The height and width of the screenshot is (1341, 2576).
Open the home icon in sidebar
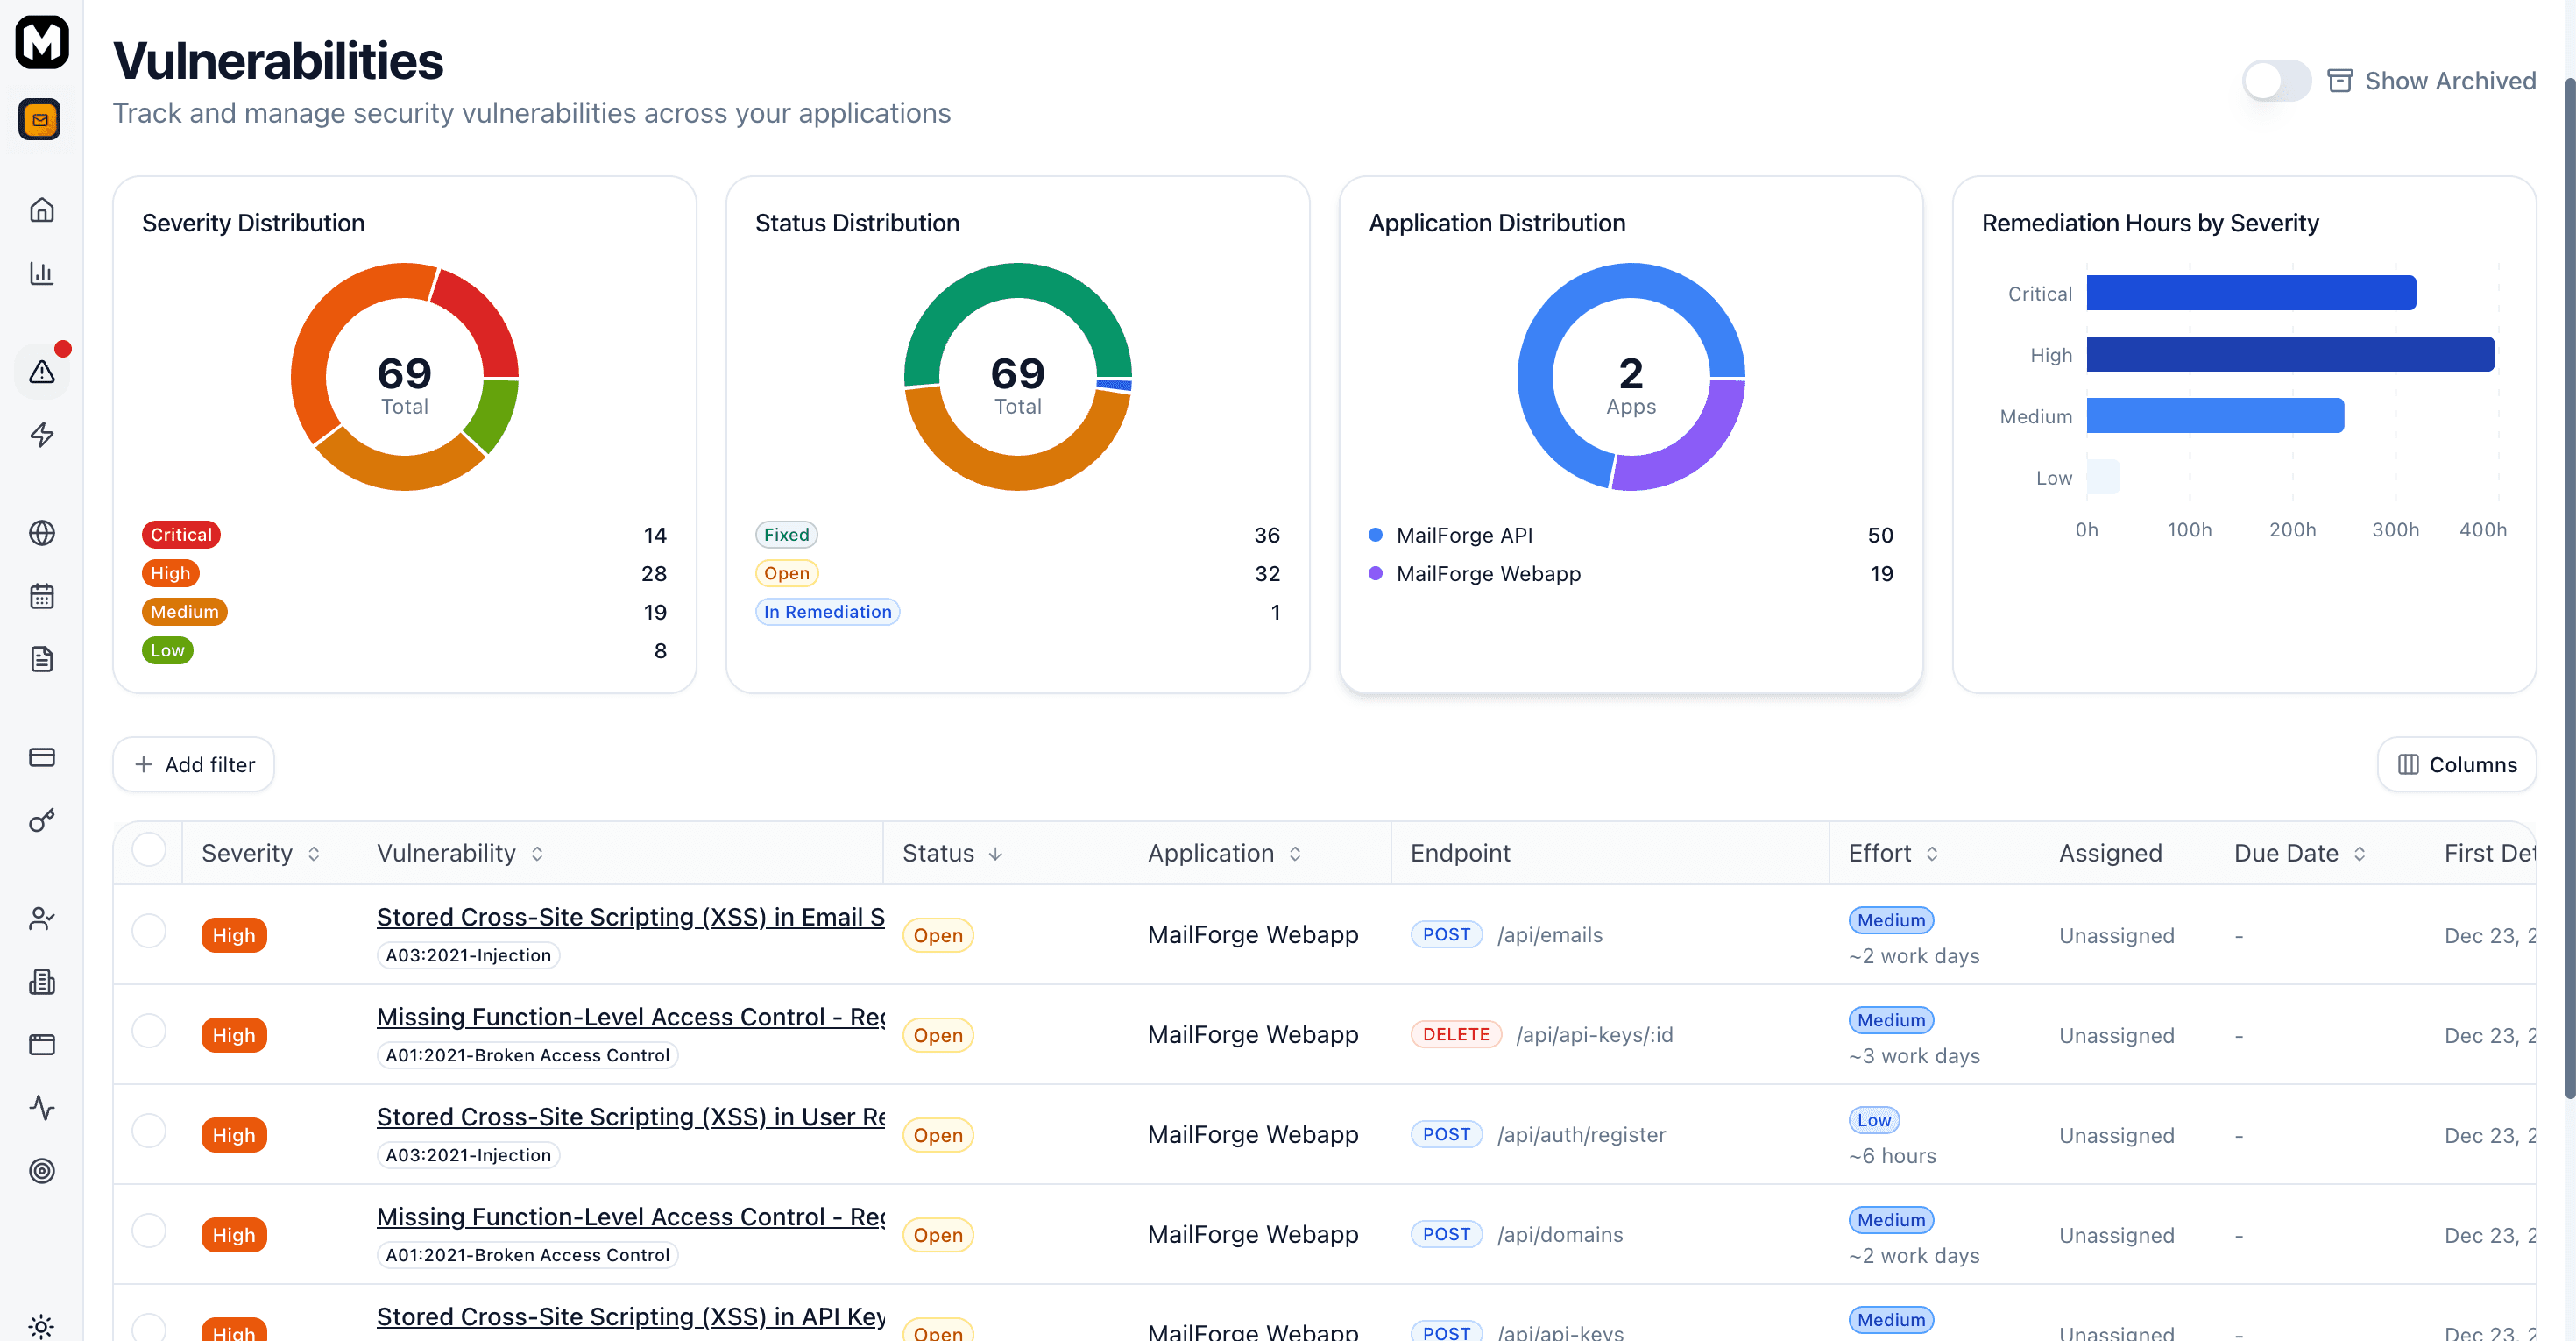click(x=41, y=210)
